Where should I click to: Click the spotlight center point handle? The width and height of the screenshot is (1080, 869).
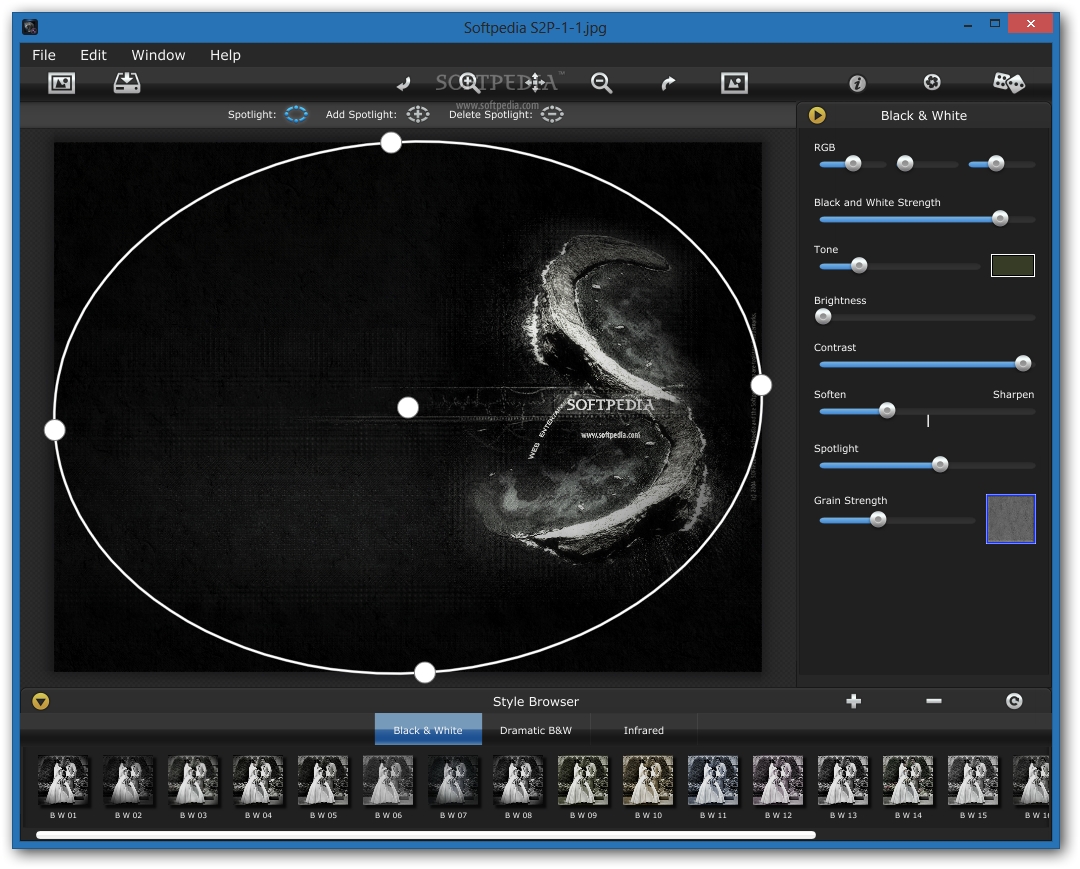[408, 408]
